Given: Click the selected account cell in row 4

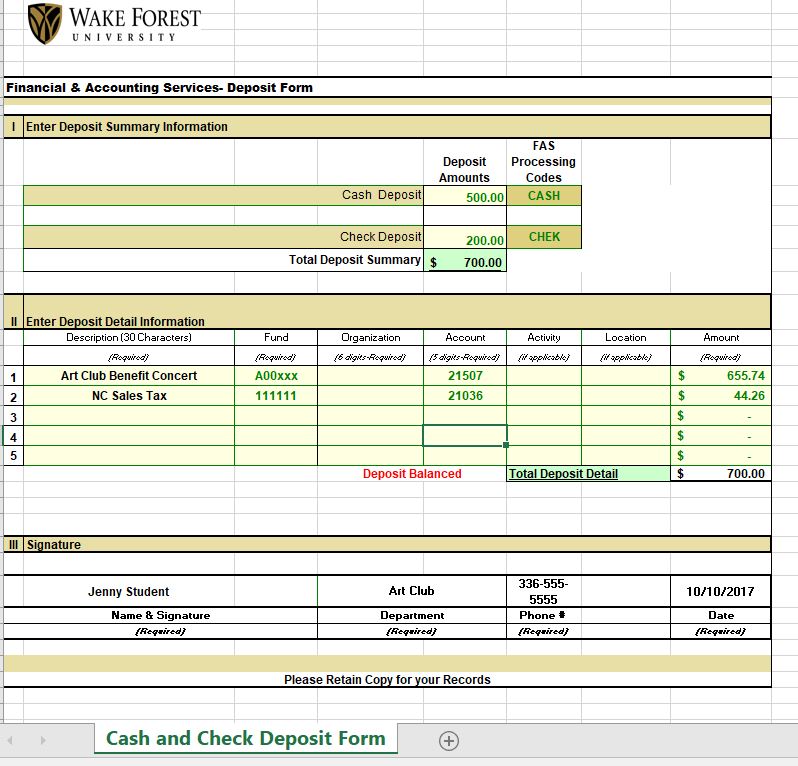Looking at the screenshot, I should pyautogui.click(x=465, y=436).
